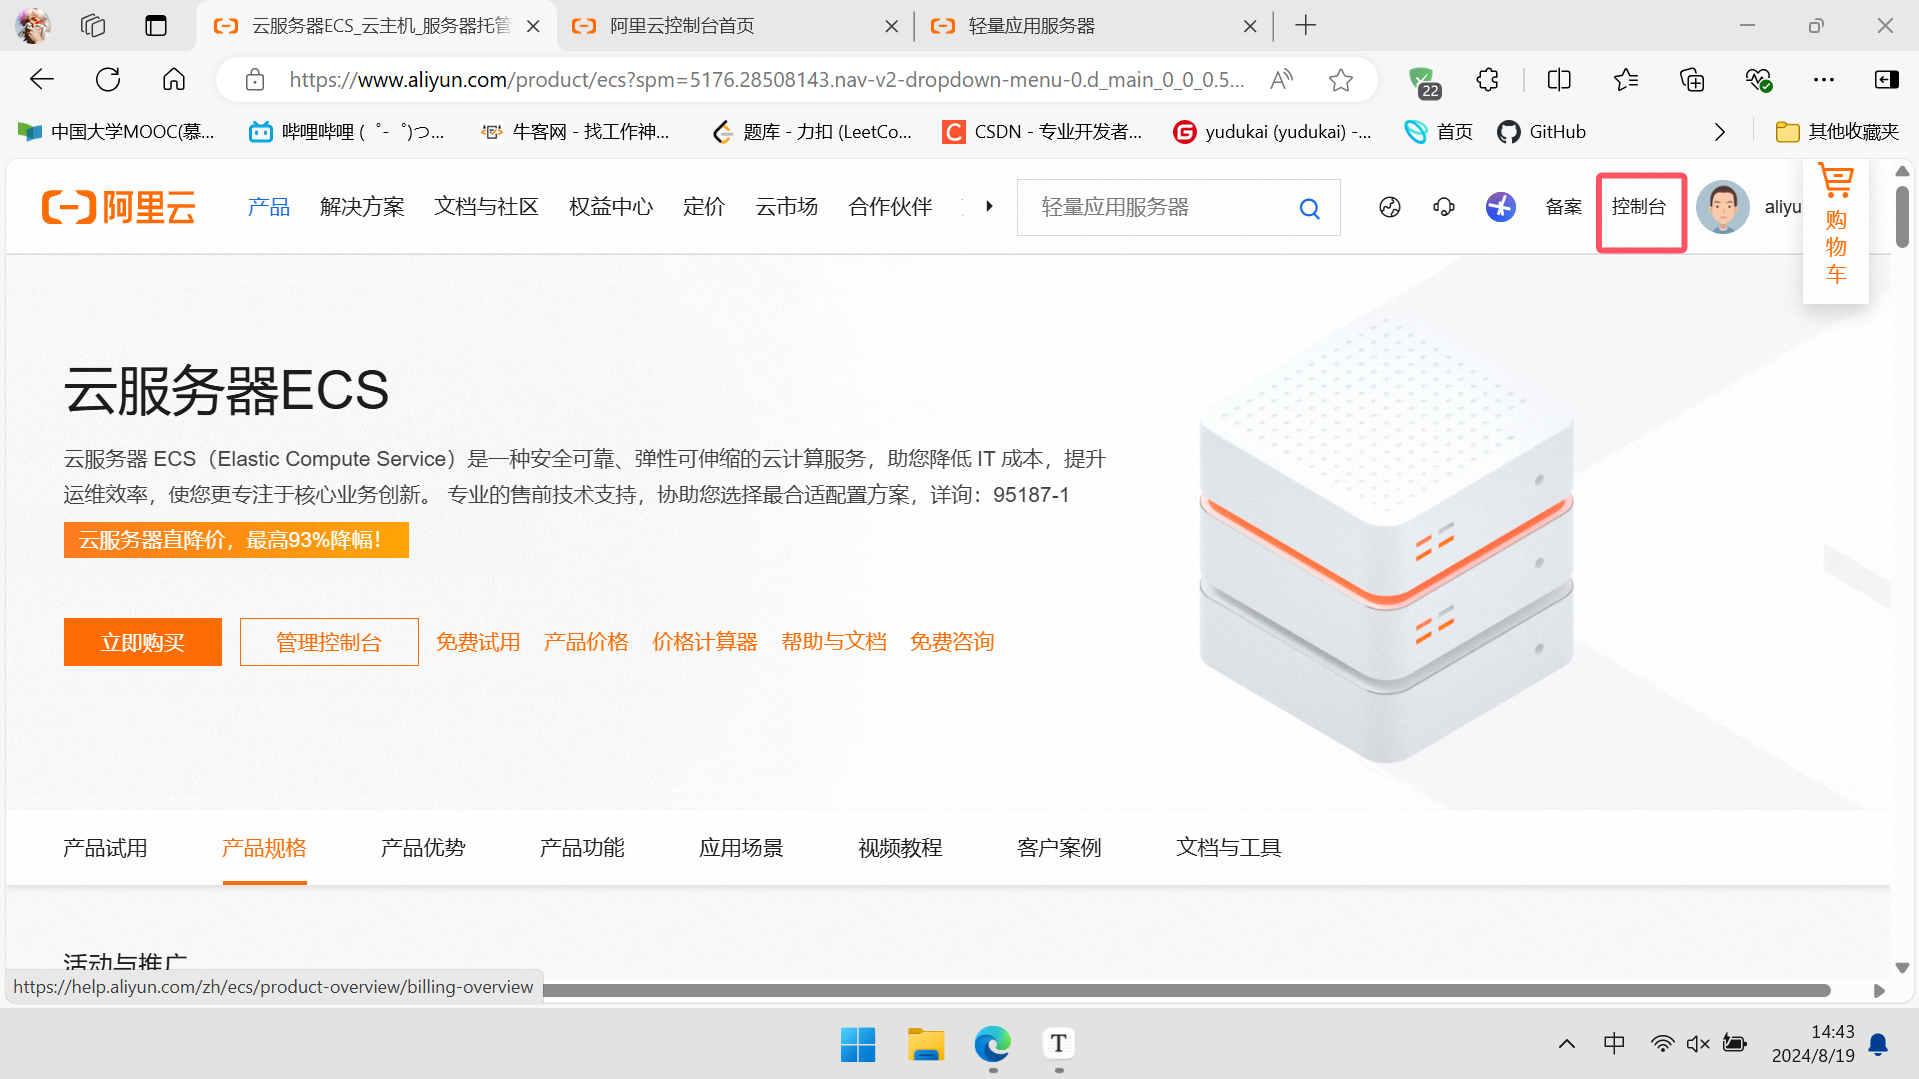
Task: Click the 管理控制台 button
Action: click(329, 642)
